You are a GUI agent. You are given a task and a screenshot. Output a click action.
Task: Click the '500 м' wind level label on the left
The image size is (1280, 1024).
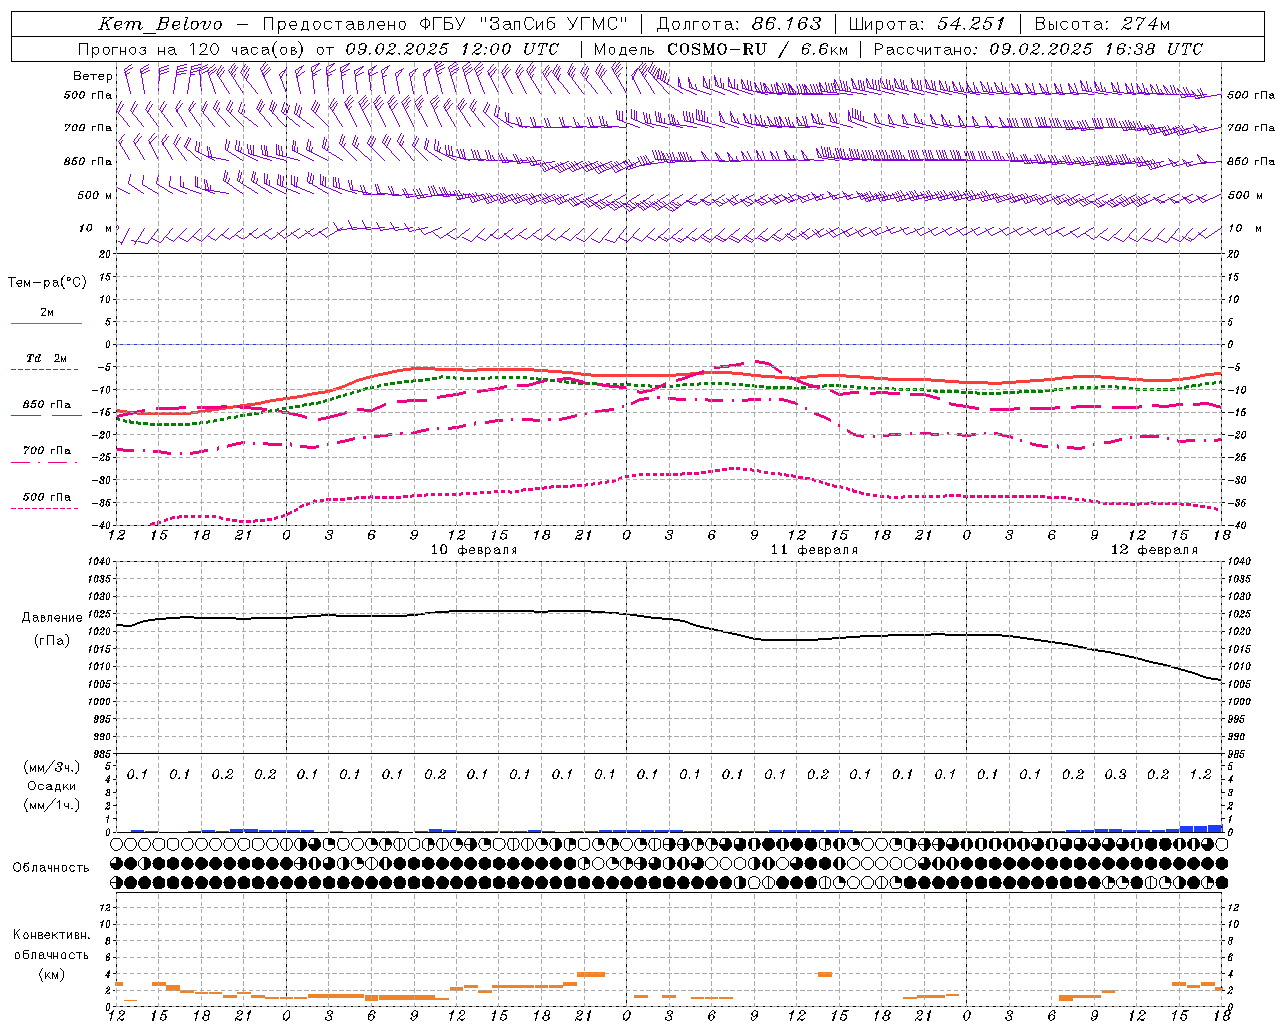[x=95, y=195]
